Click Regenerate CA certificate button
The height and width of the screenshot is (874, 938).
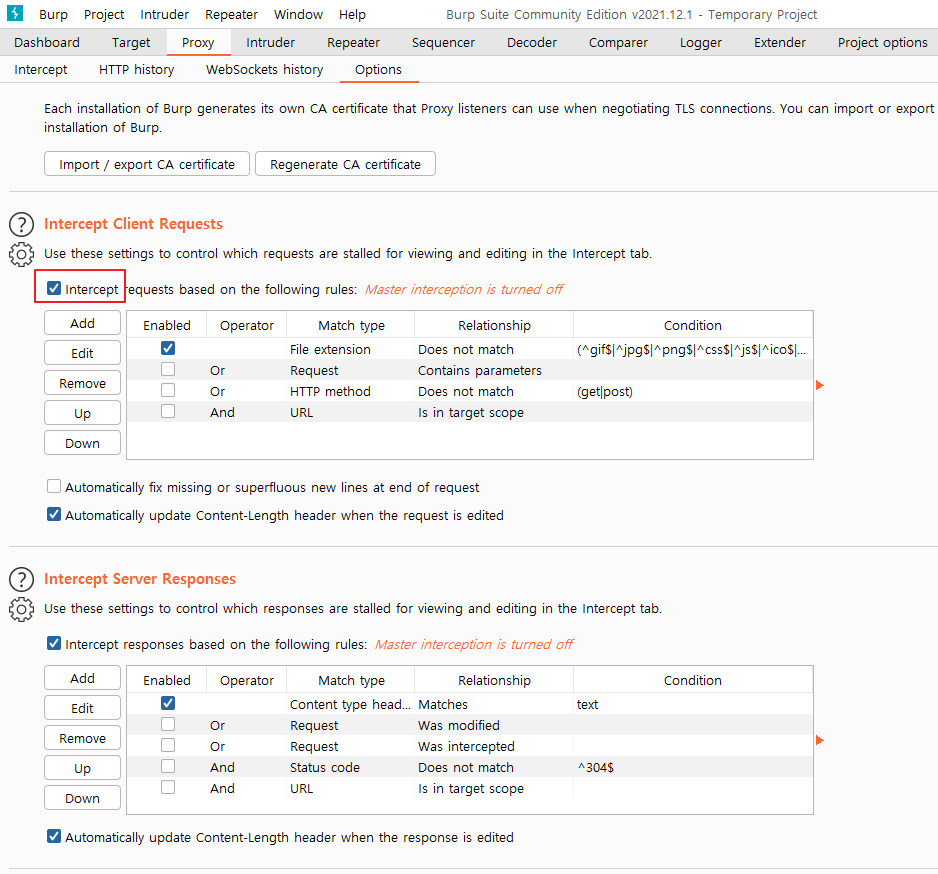[345, 164]
